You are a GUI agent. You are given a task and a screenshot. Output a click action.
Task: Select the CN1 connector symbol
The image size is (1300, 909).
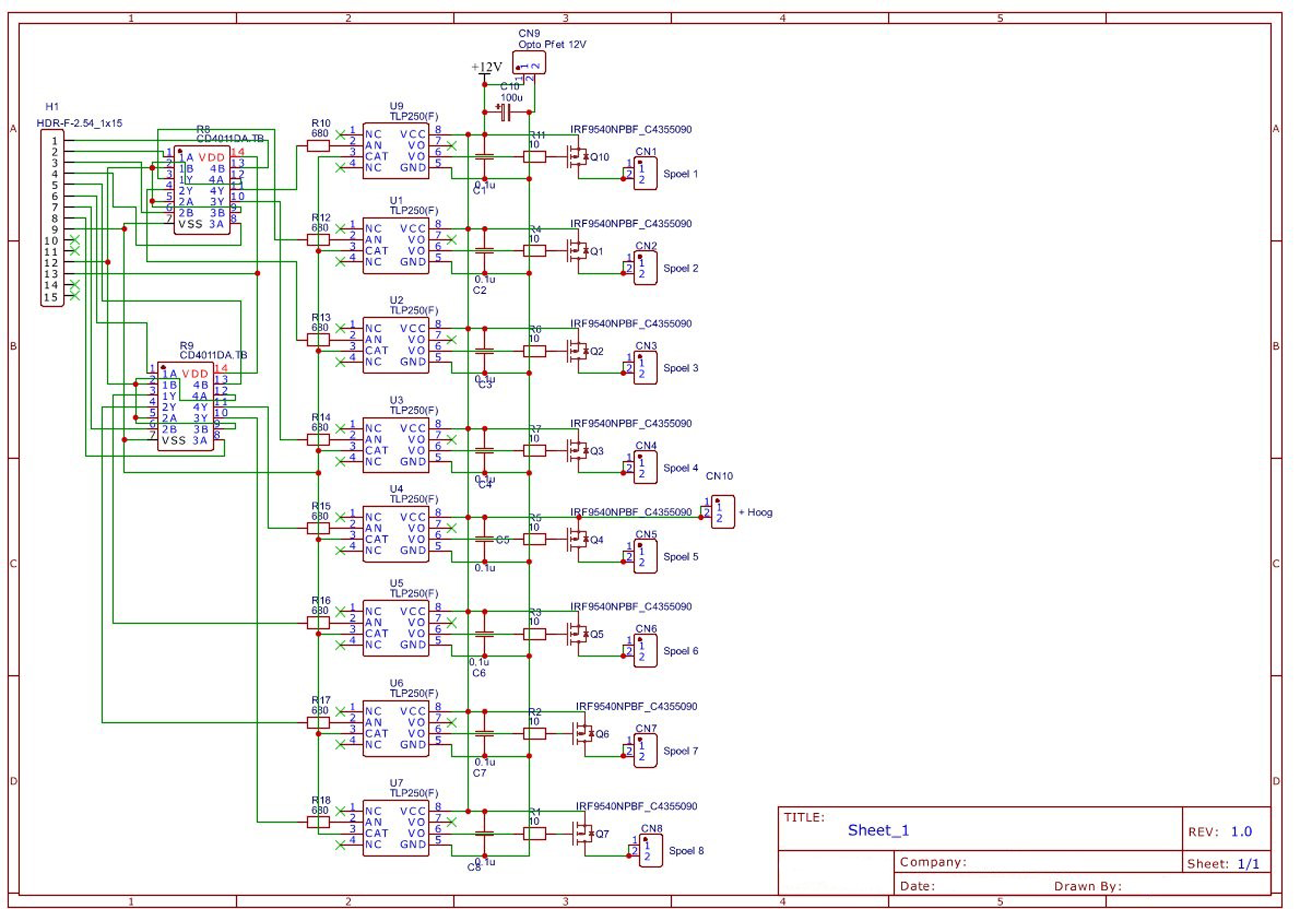[645, 173]
